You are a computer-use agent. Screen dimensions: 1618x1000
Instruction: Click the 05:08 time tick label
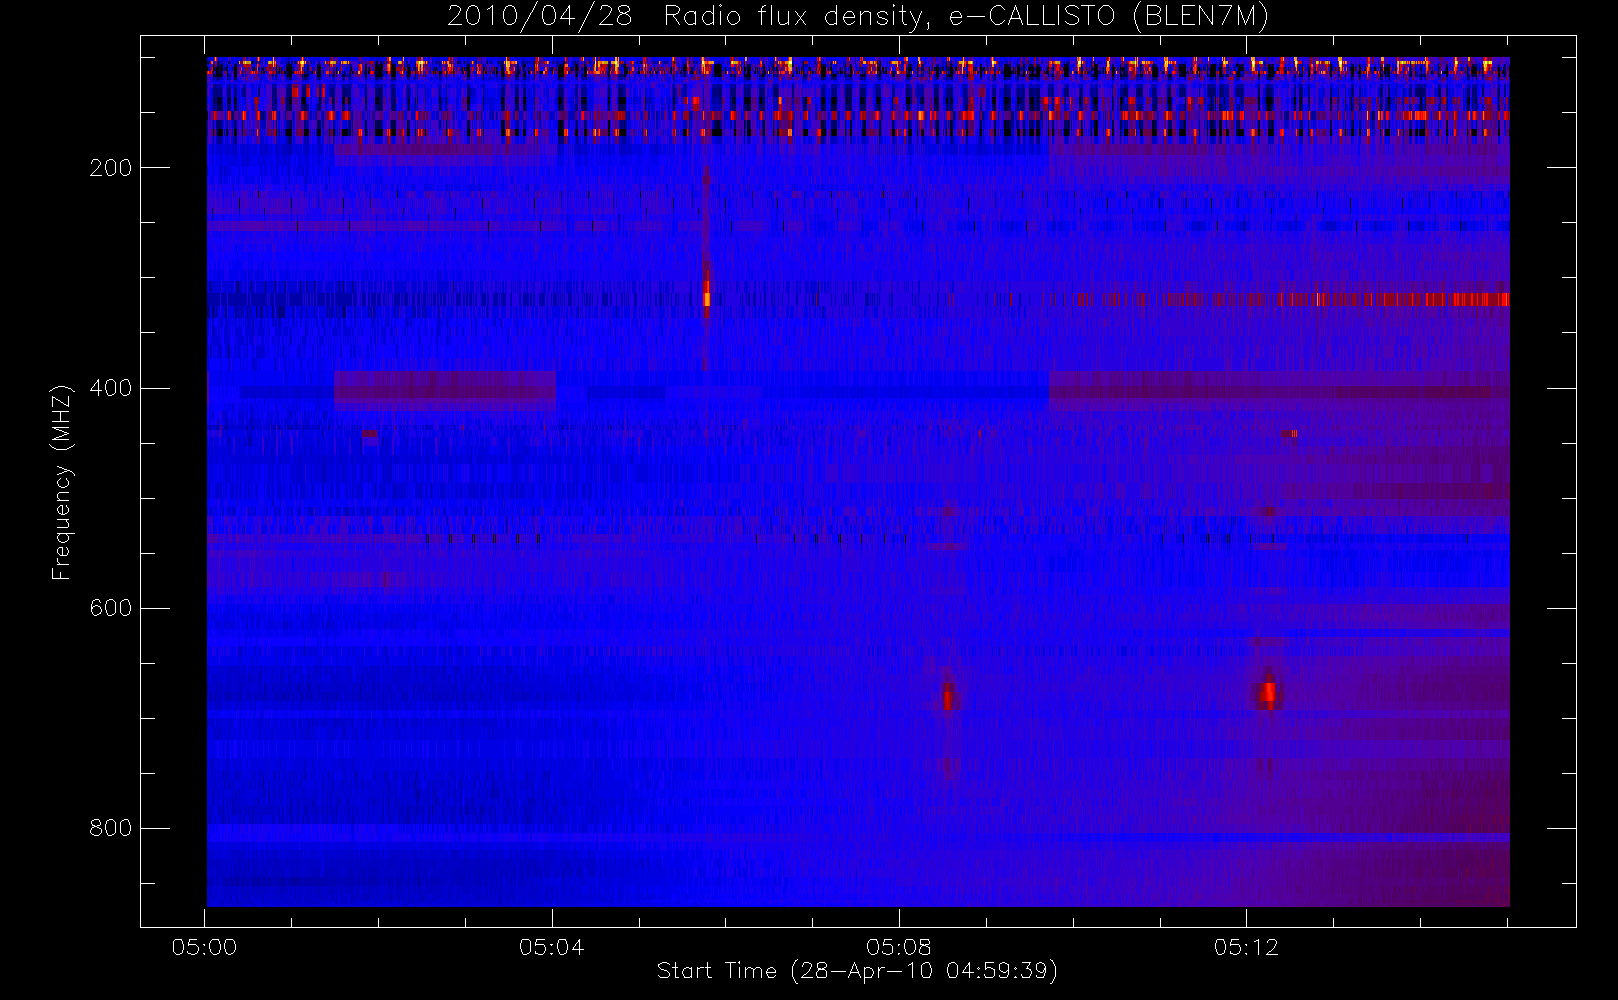click(x=899, y=947)
